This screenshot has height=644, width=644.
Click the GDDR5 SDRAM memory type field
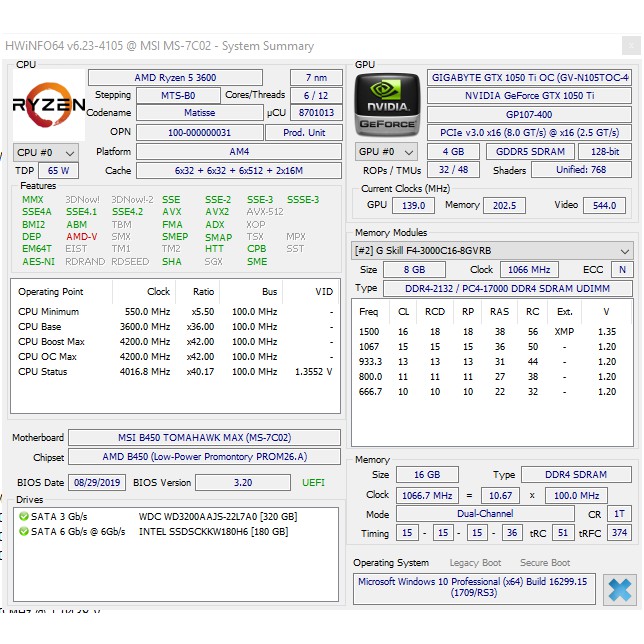tap(530, 152)
